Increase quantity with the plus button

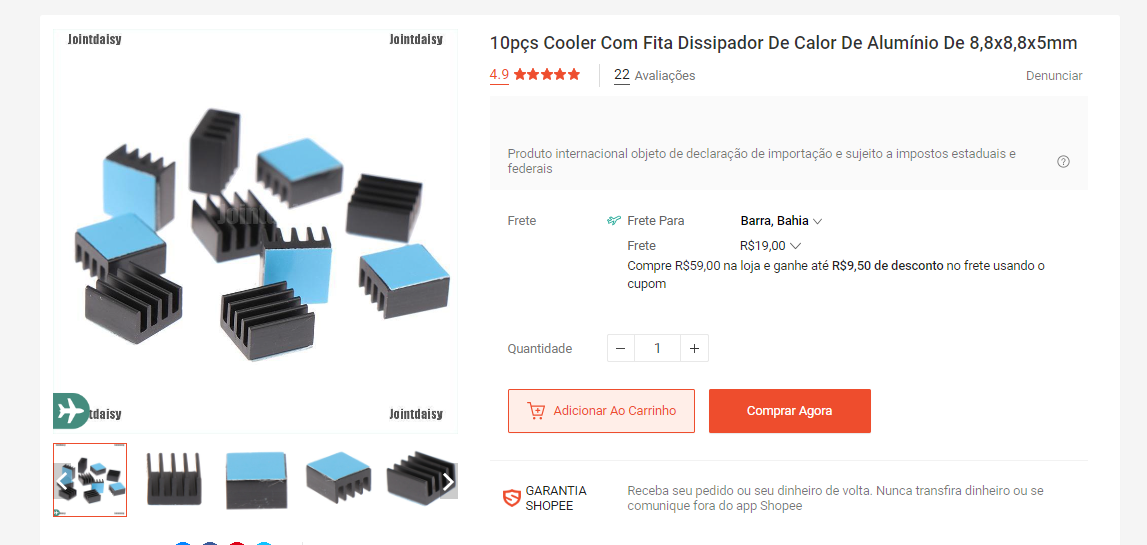[694, 348]
